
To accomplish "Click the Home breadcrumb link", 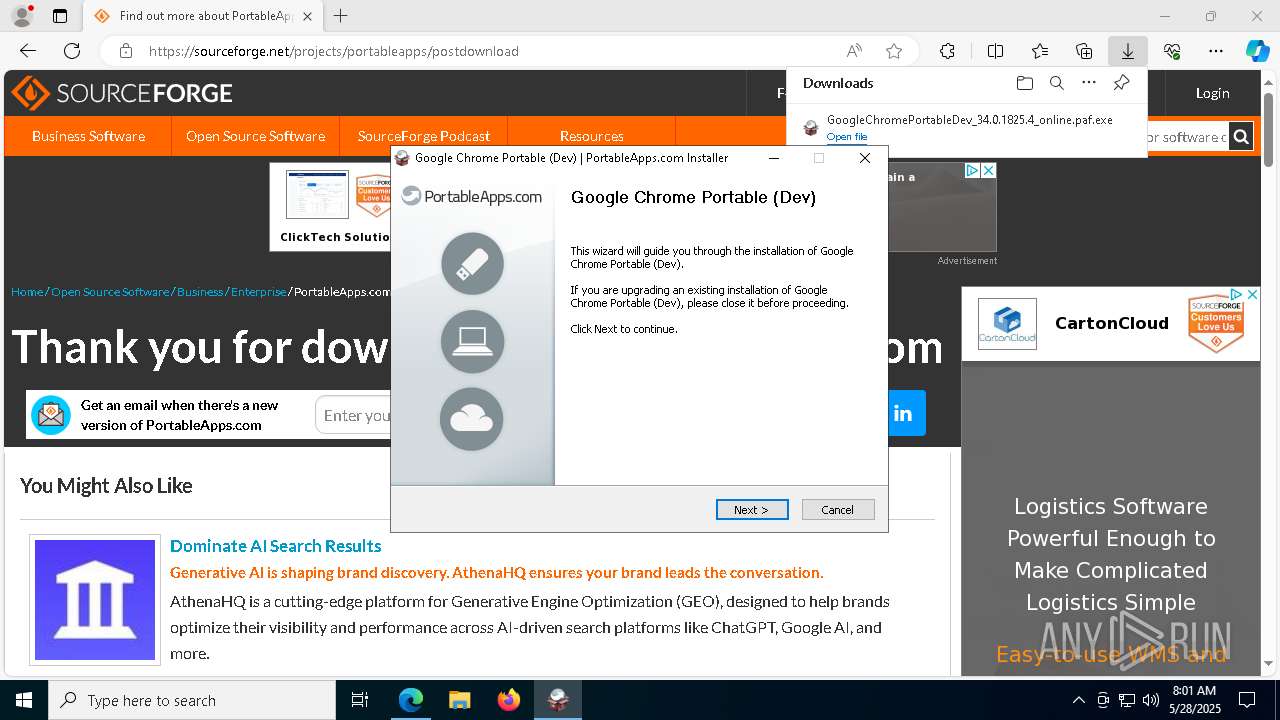I will pos(27,292).
